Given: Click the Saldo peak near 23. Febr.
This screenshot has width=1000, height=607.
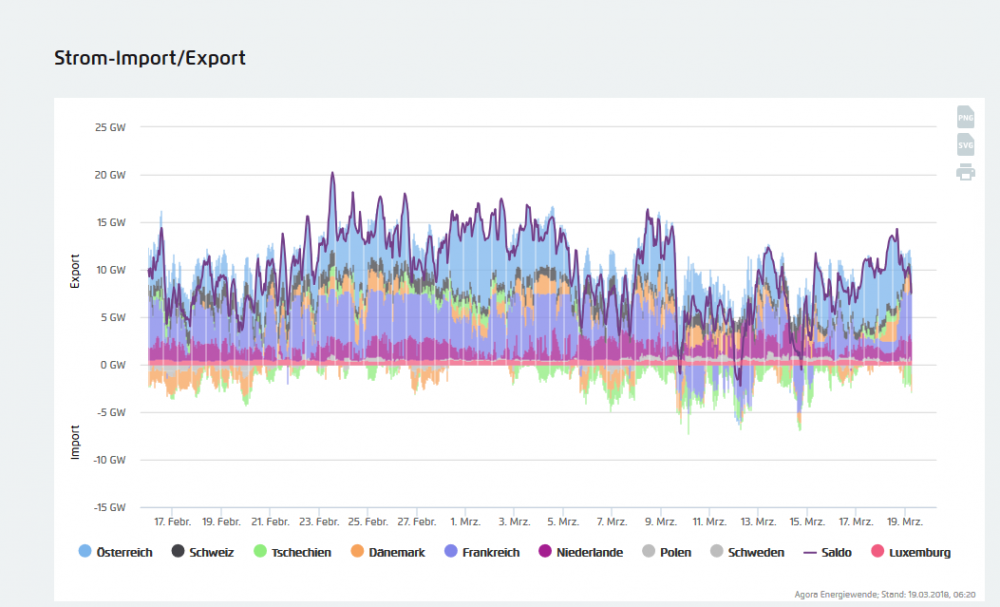Looking at the screenshot, I should point(332,174).
